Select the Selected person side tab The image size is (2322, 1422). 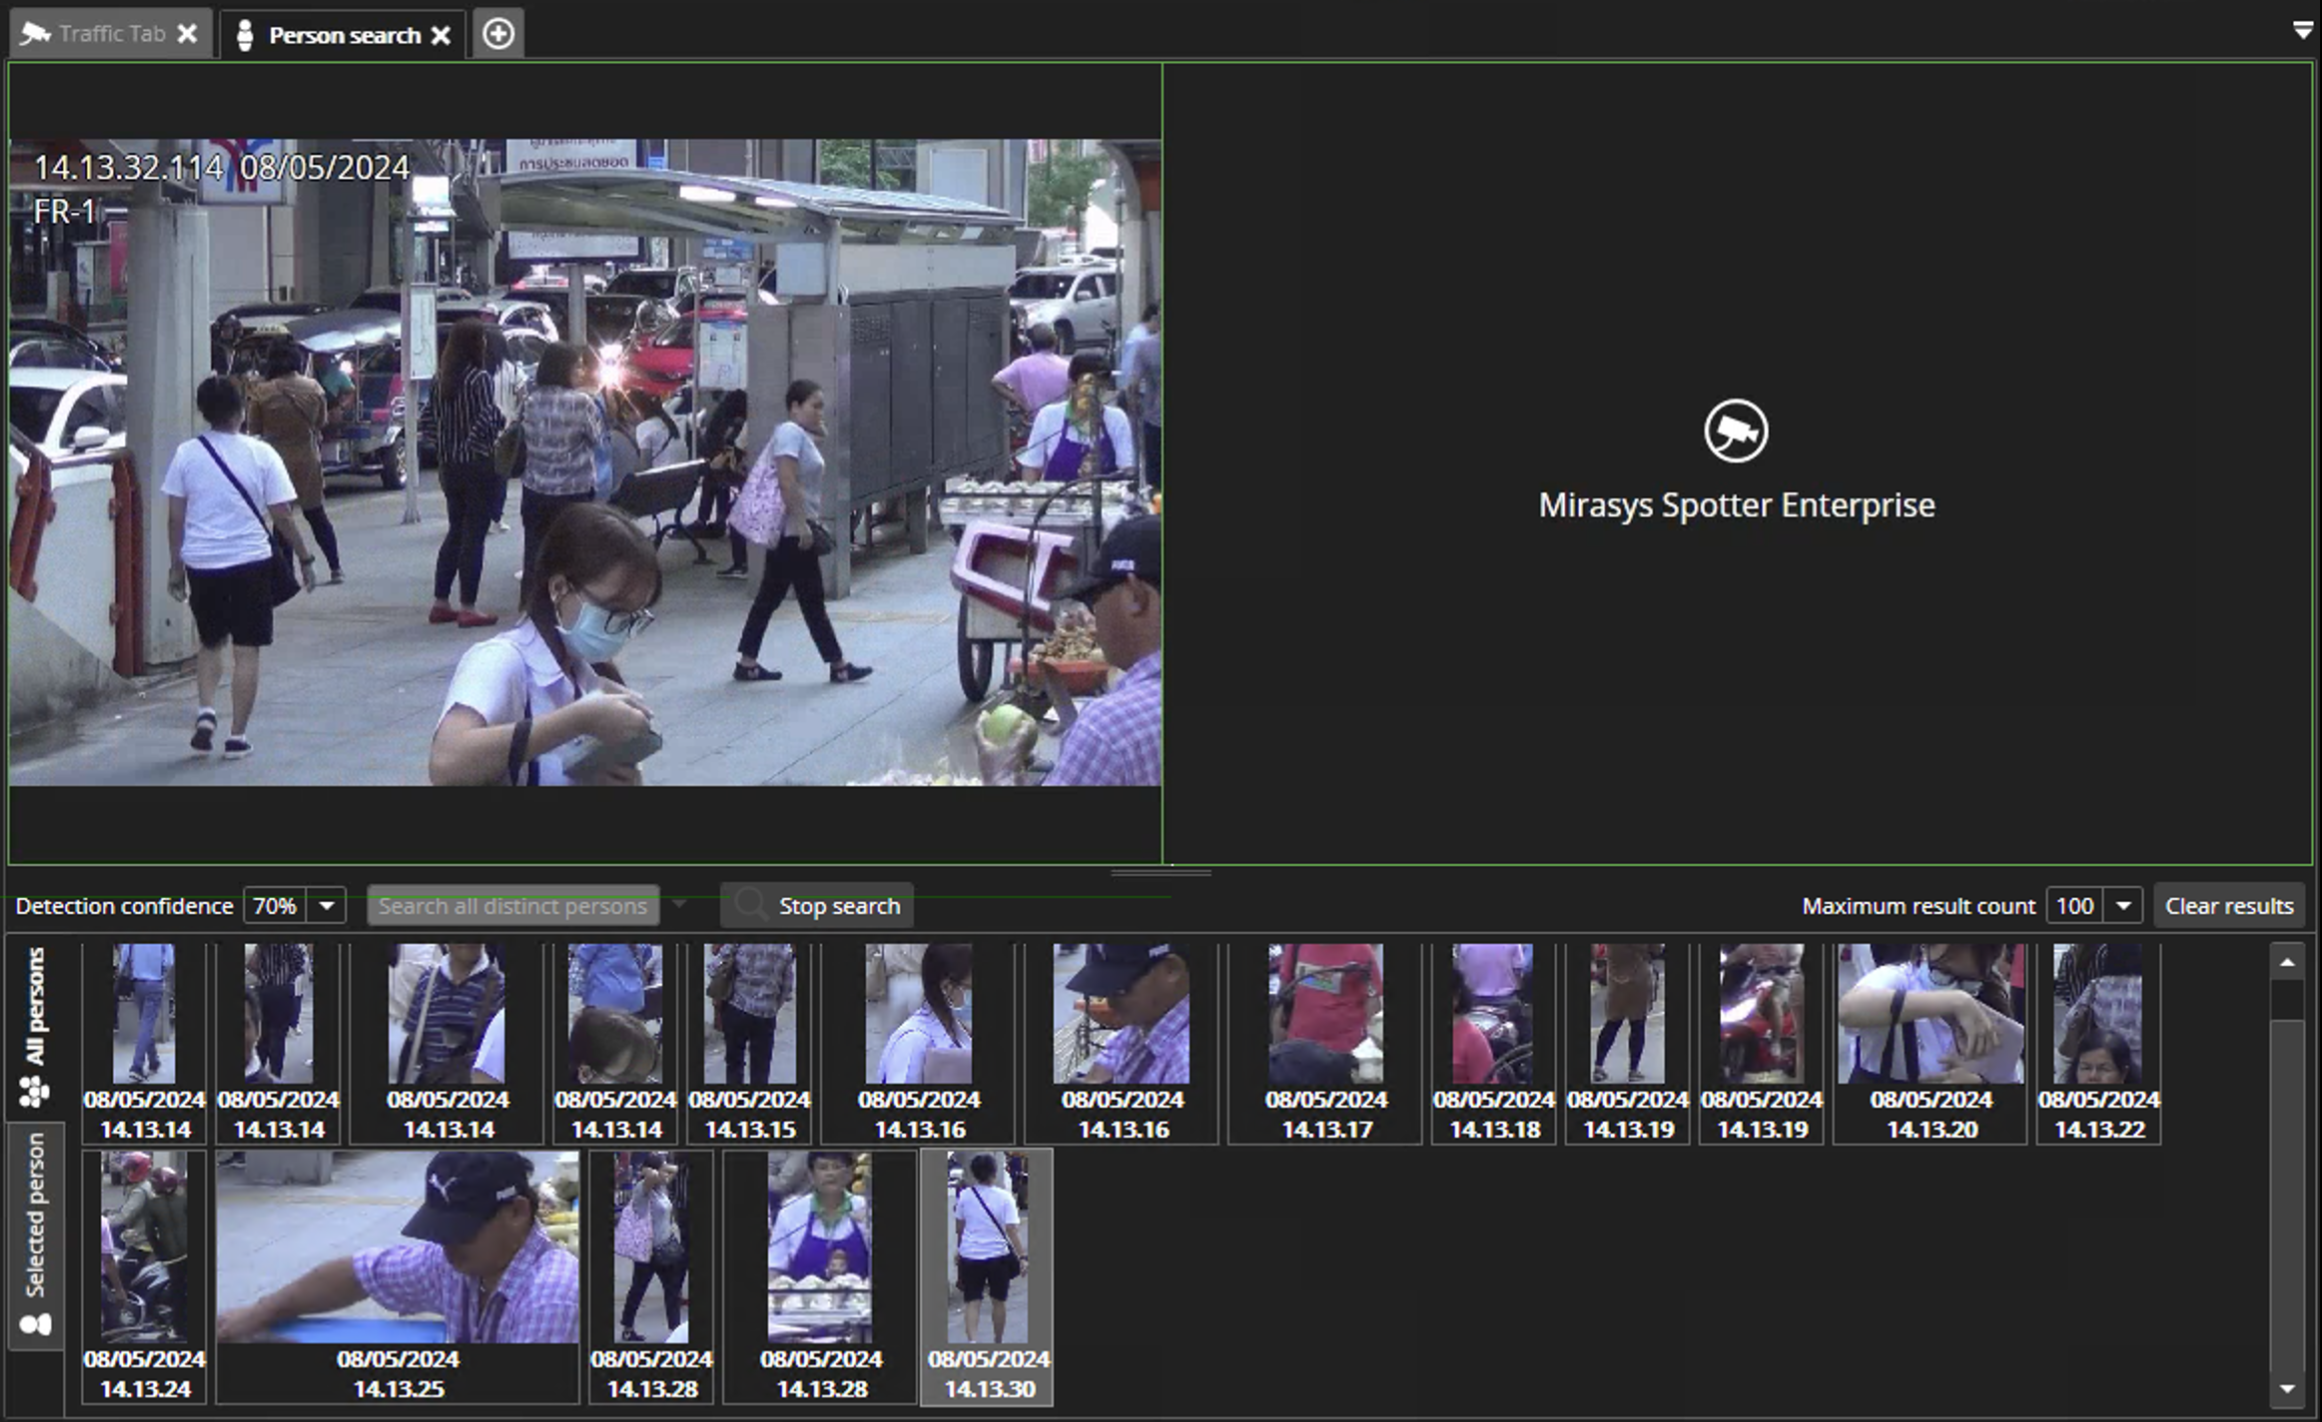[35, 1215]
